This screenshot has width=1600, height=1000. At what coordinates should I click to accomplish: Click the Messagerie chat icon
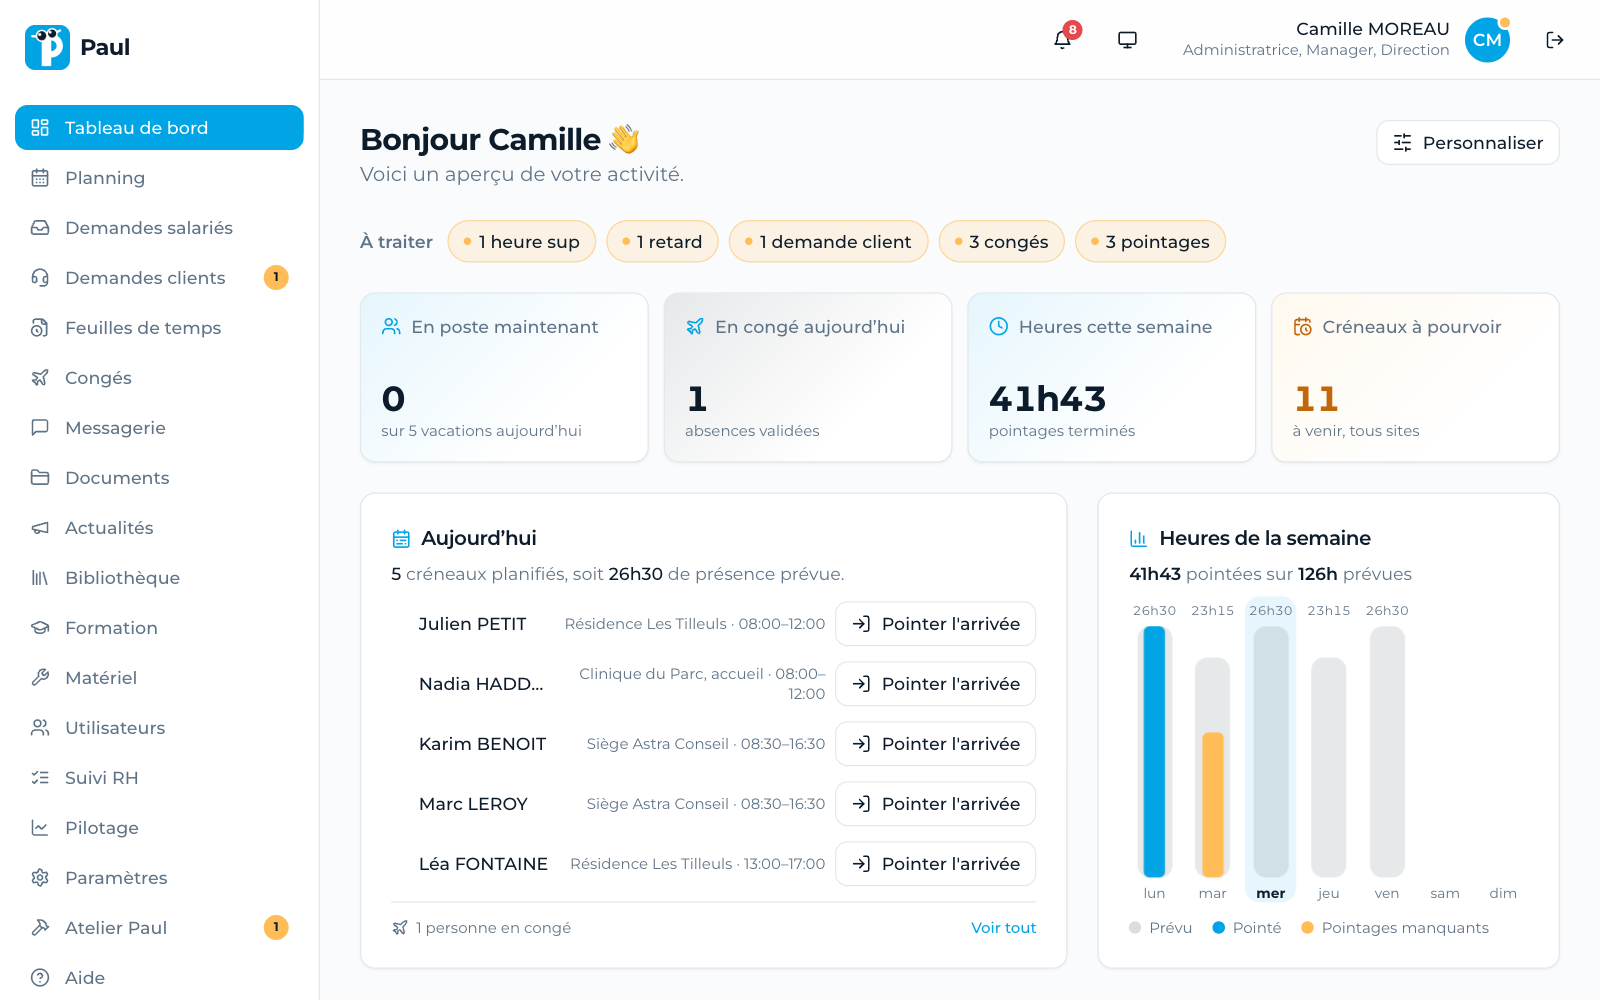(40, 428)
